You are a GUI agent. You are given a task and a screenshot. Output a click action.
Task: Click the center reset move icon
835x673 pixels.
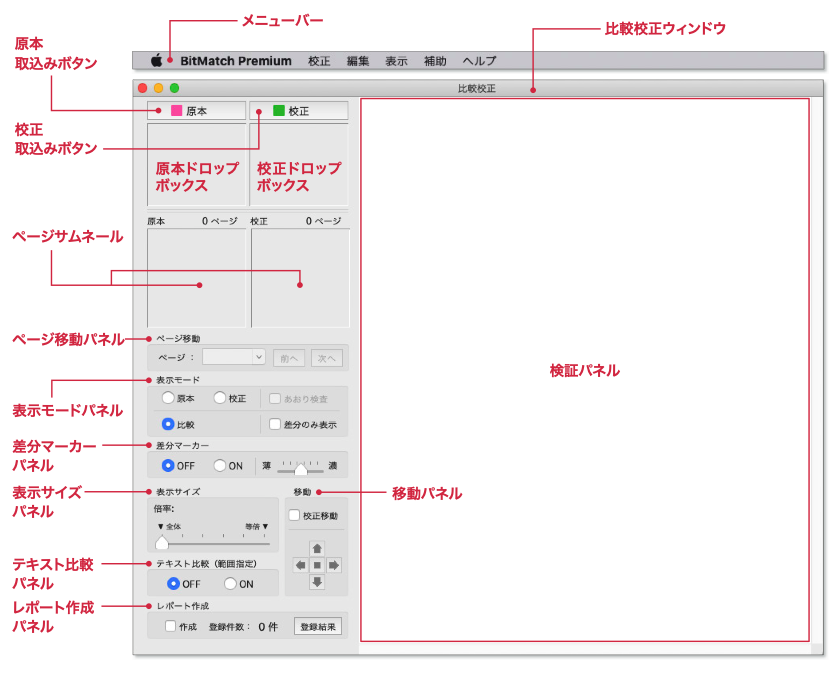pos(317,565)
